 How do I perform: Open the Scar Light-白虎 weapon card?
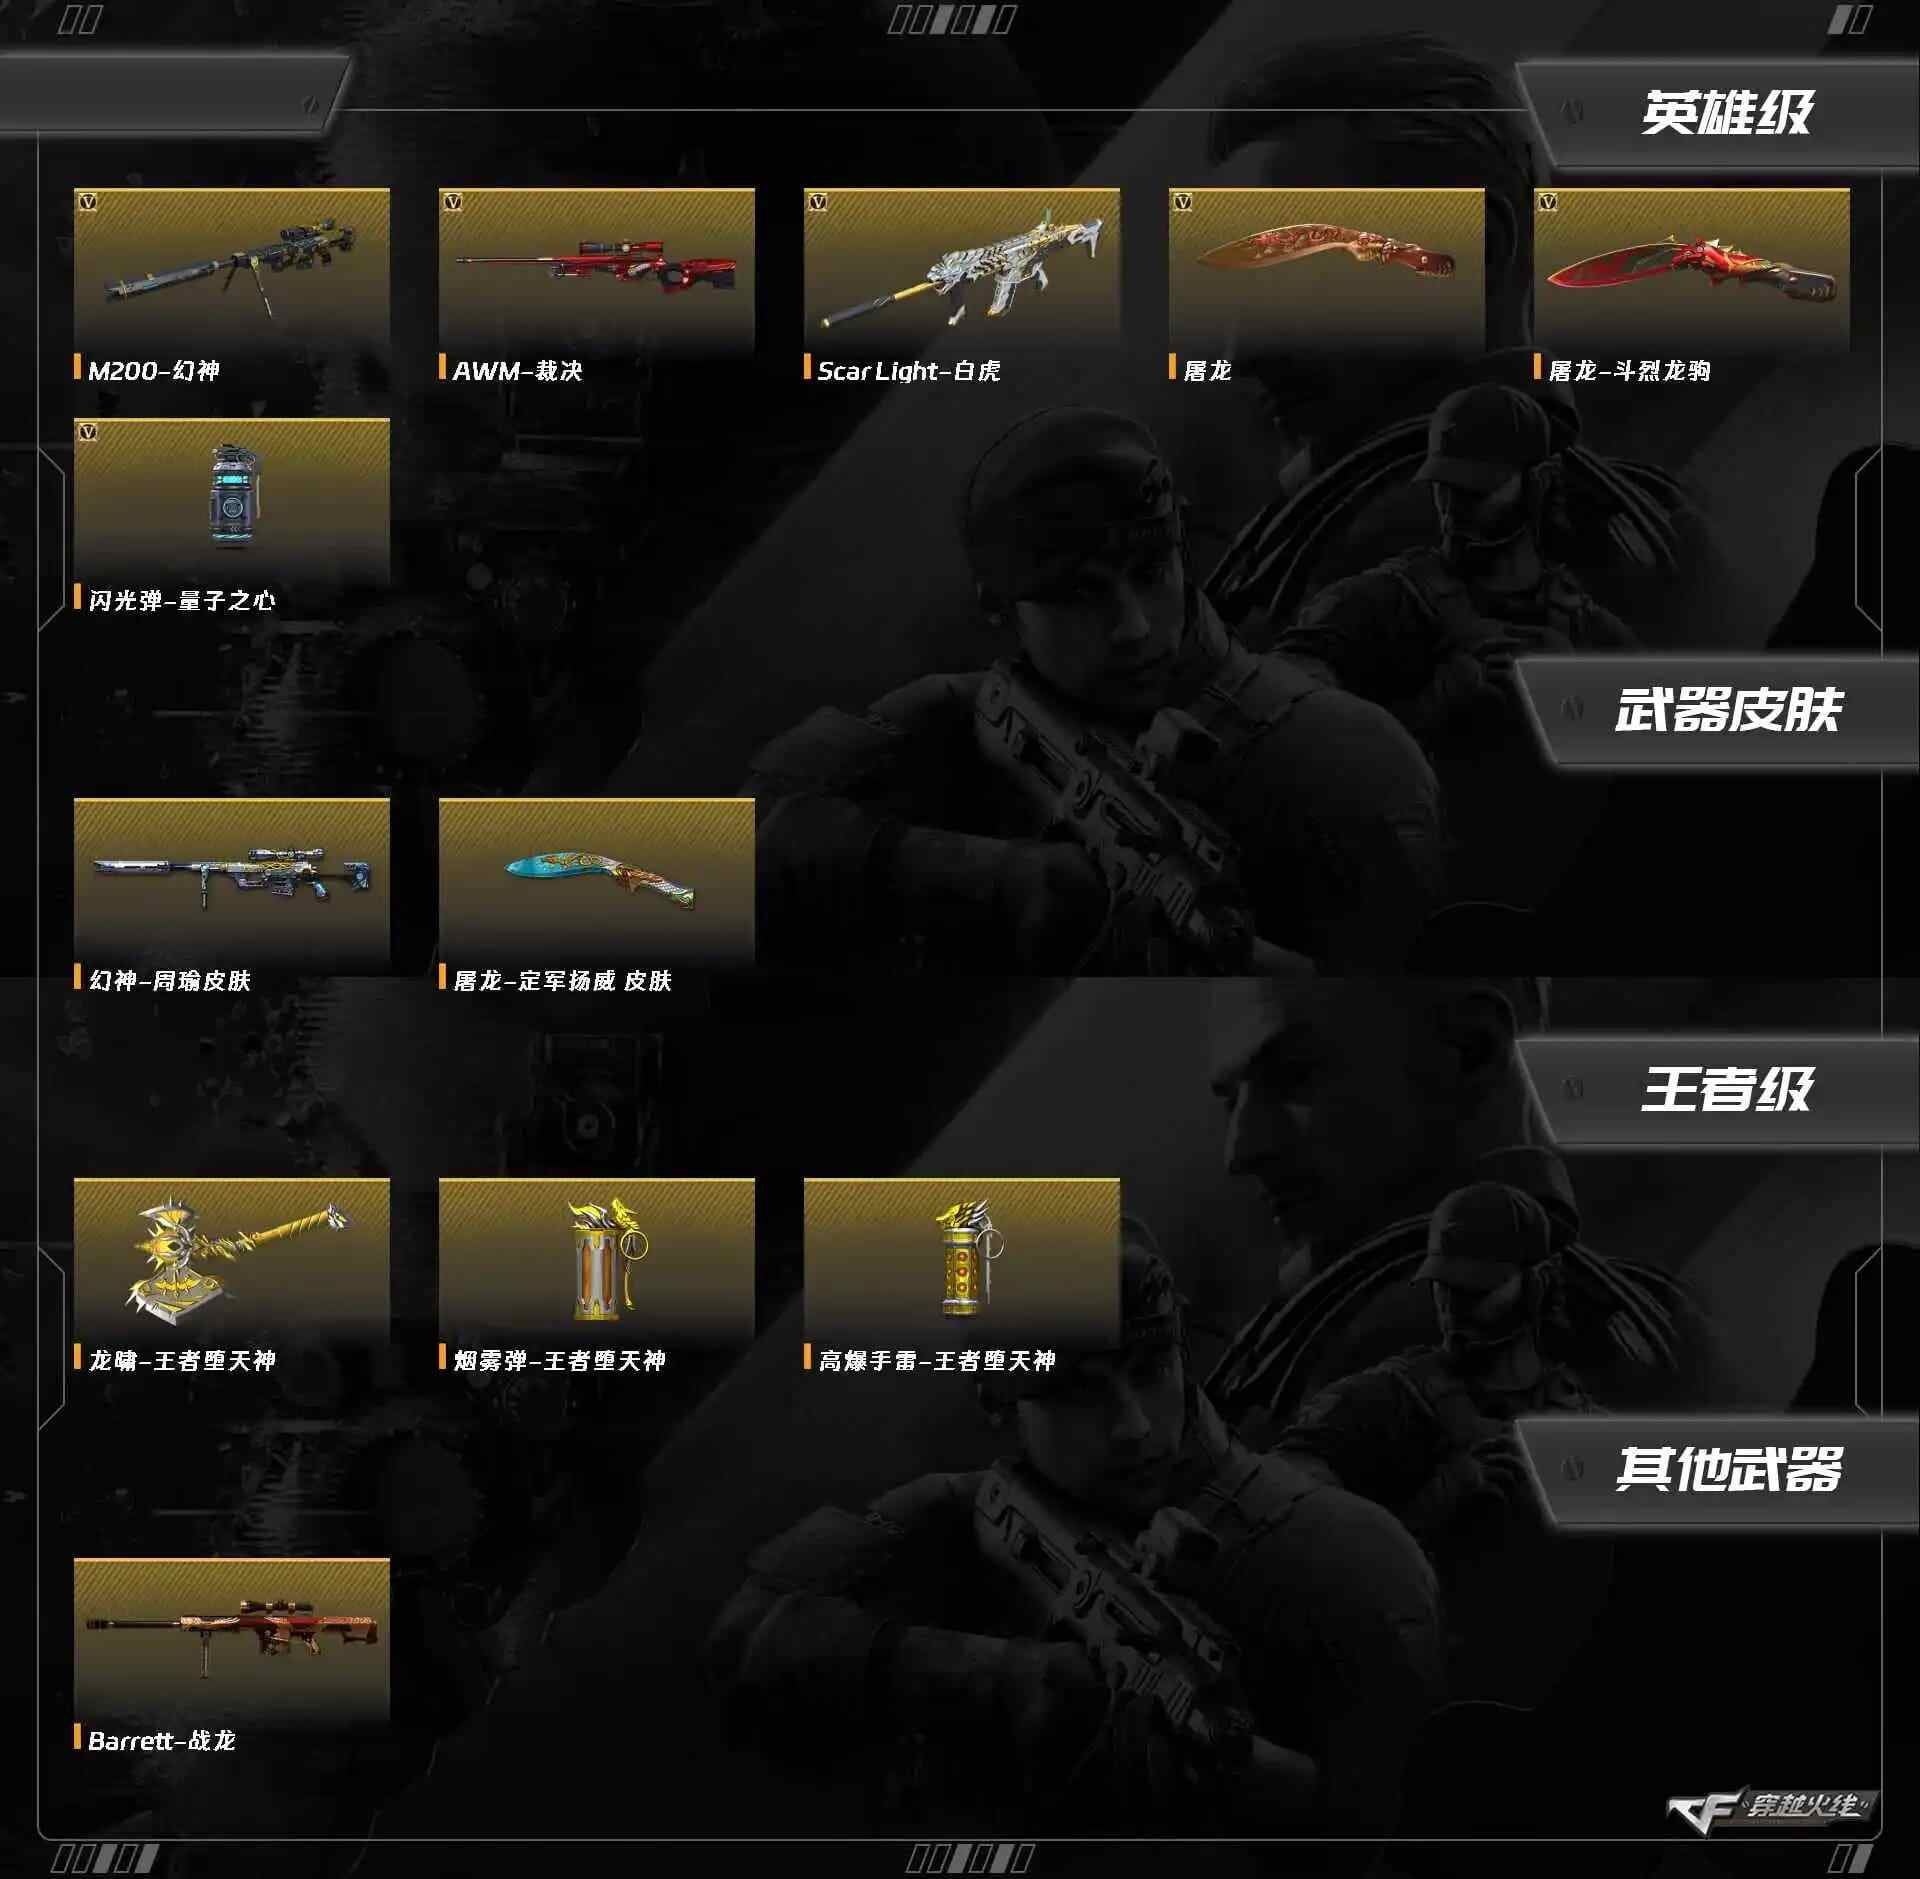click(961, 268)
